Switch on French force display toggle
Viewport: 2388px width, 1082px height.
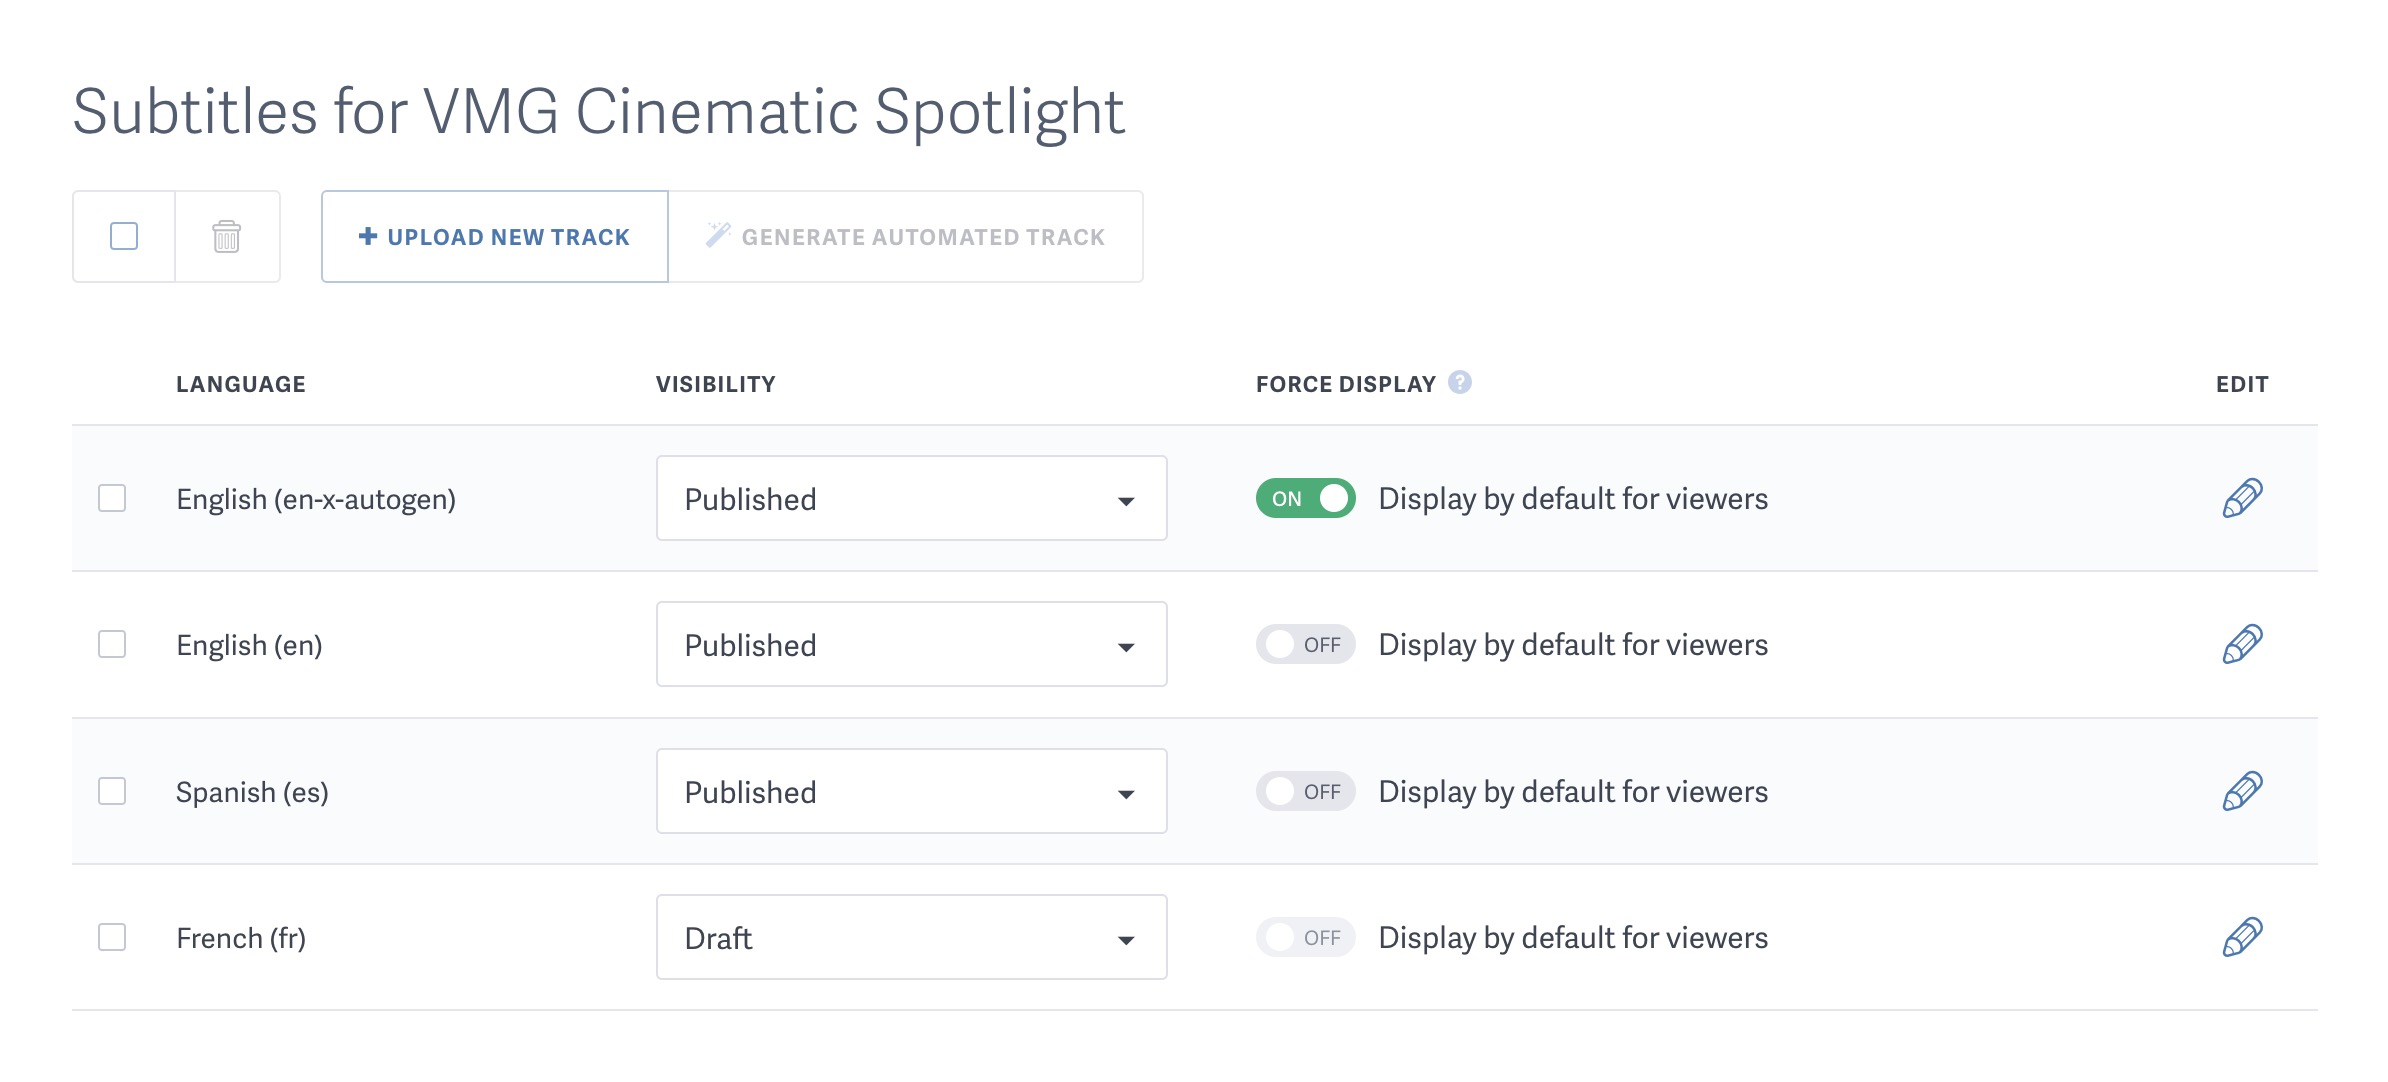click(1305, 937)
